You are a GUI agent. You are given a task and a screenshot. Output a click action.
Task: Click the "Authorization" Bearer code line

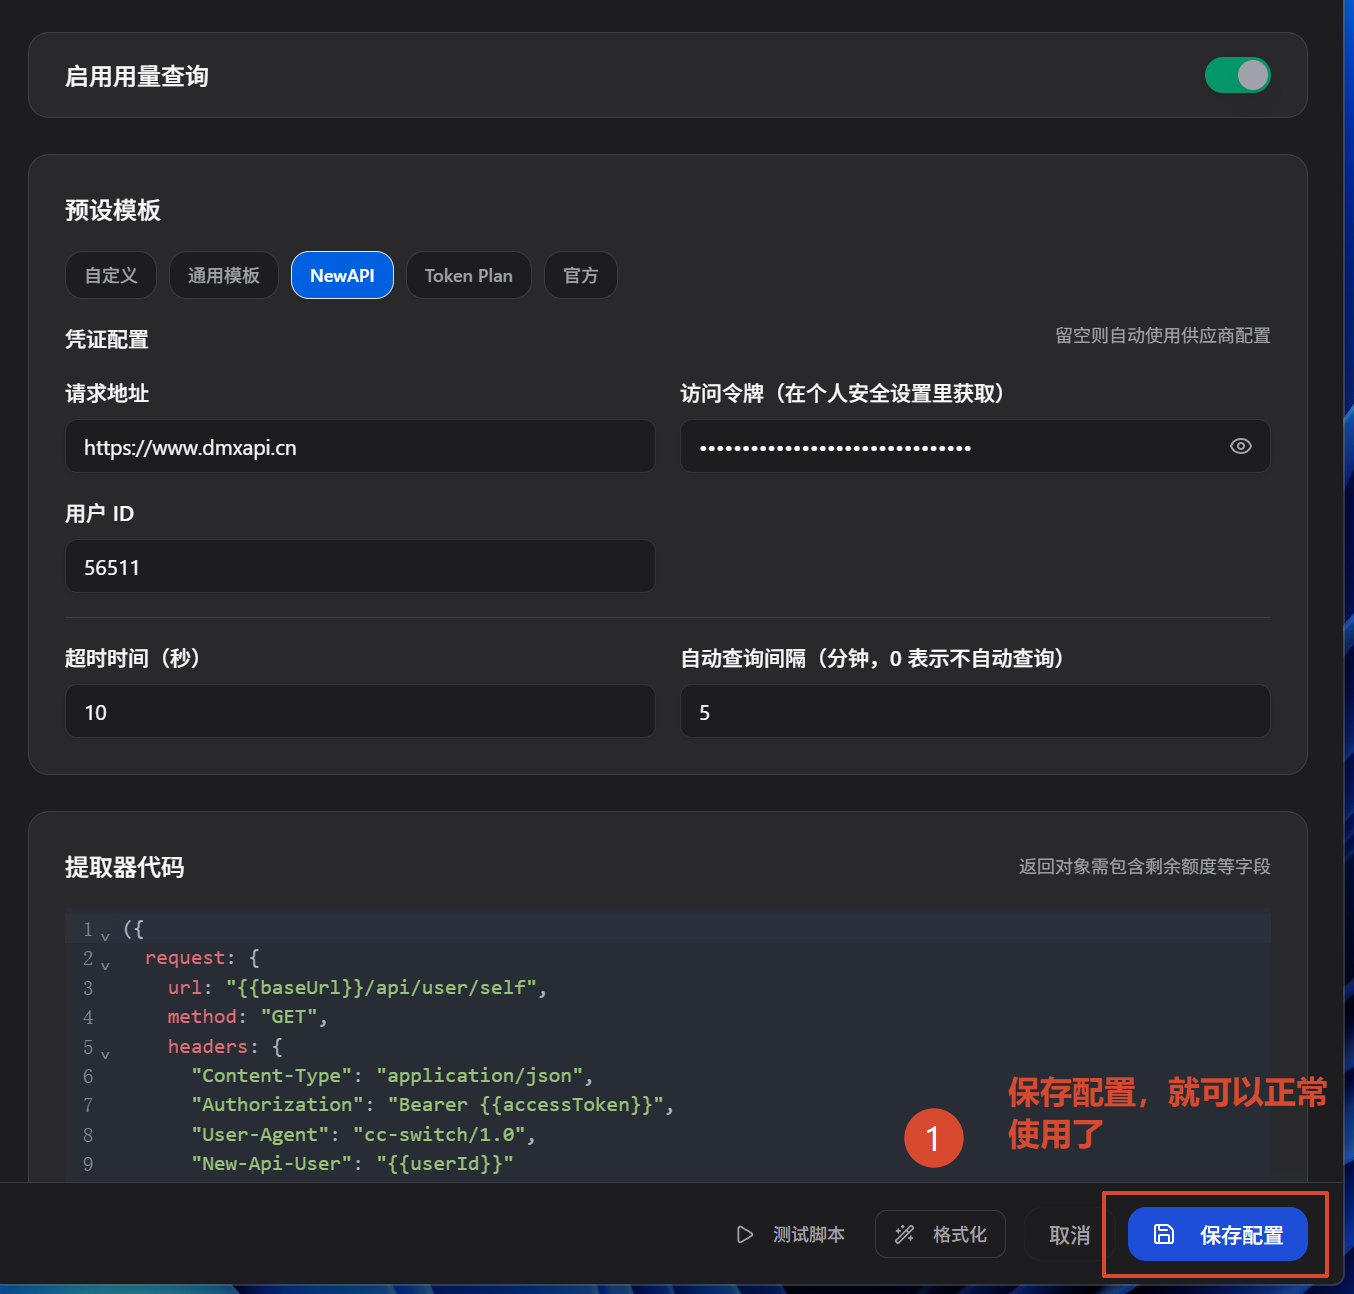coord(432,1104)
